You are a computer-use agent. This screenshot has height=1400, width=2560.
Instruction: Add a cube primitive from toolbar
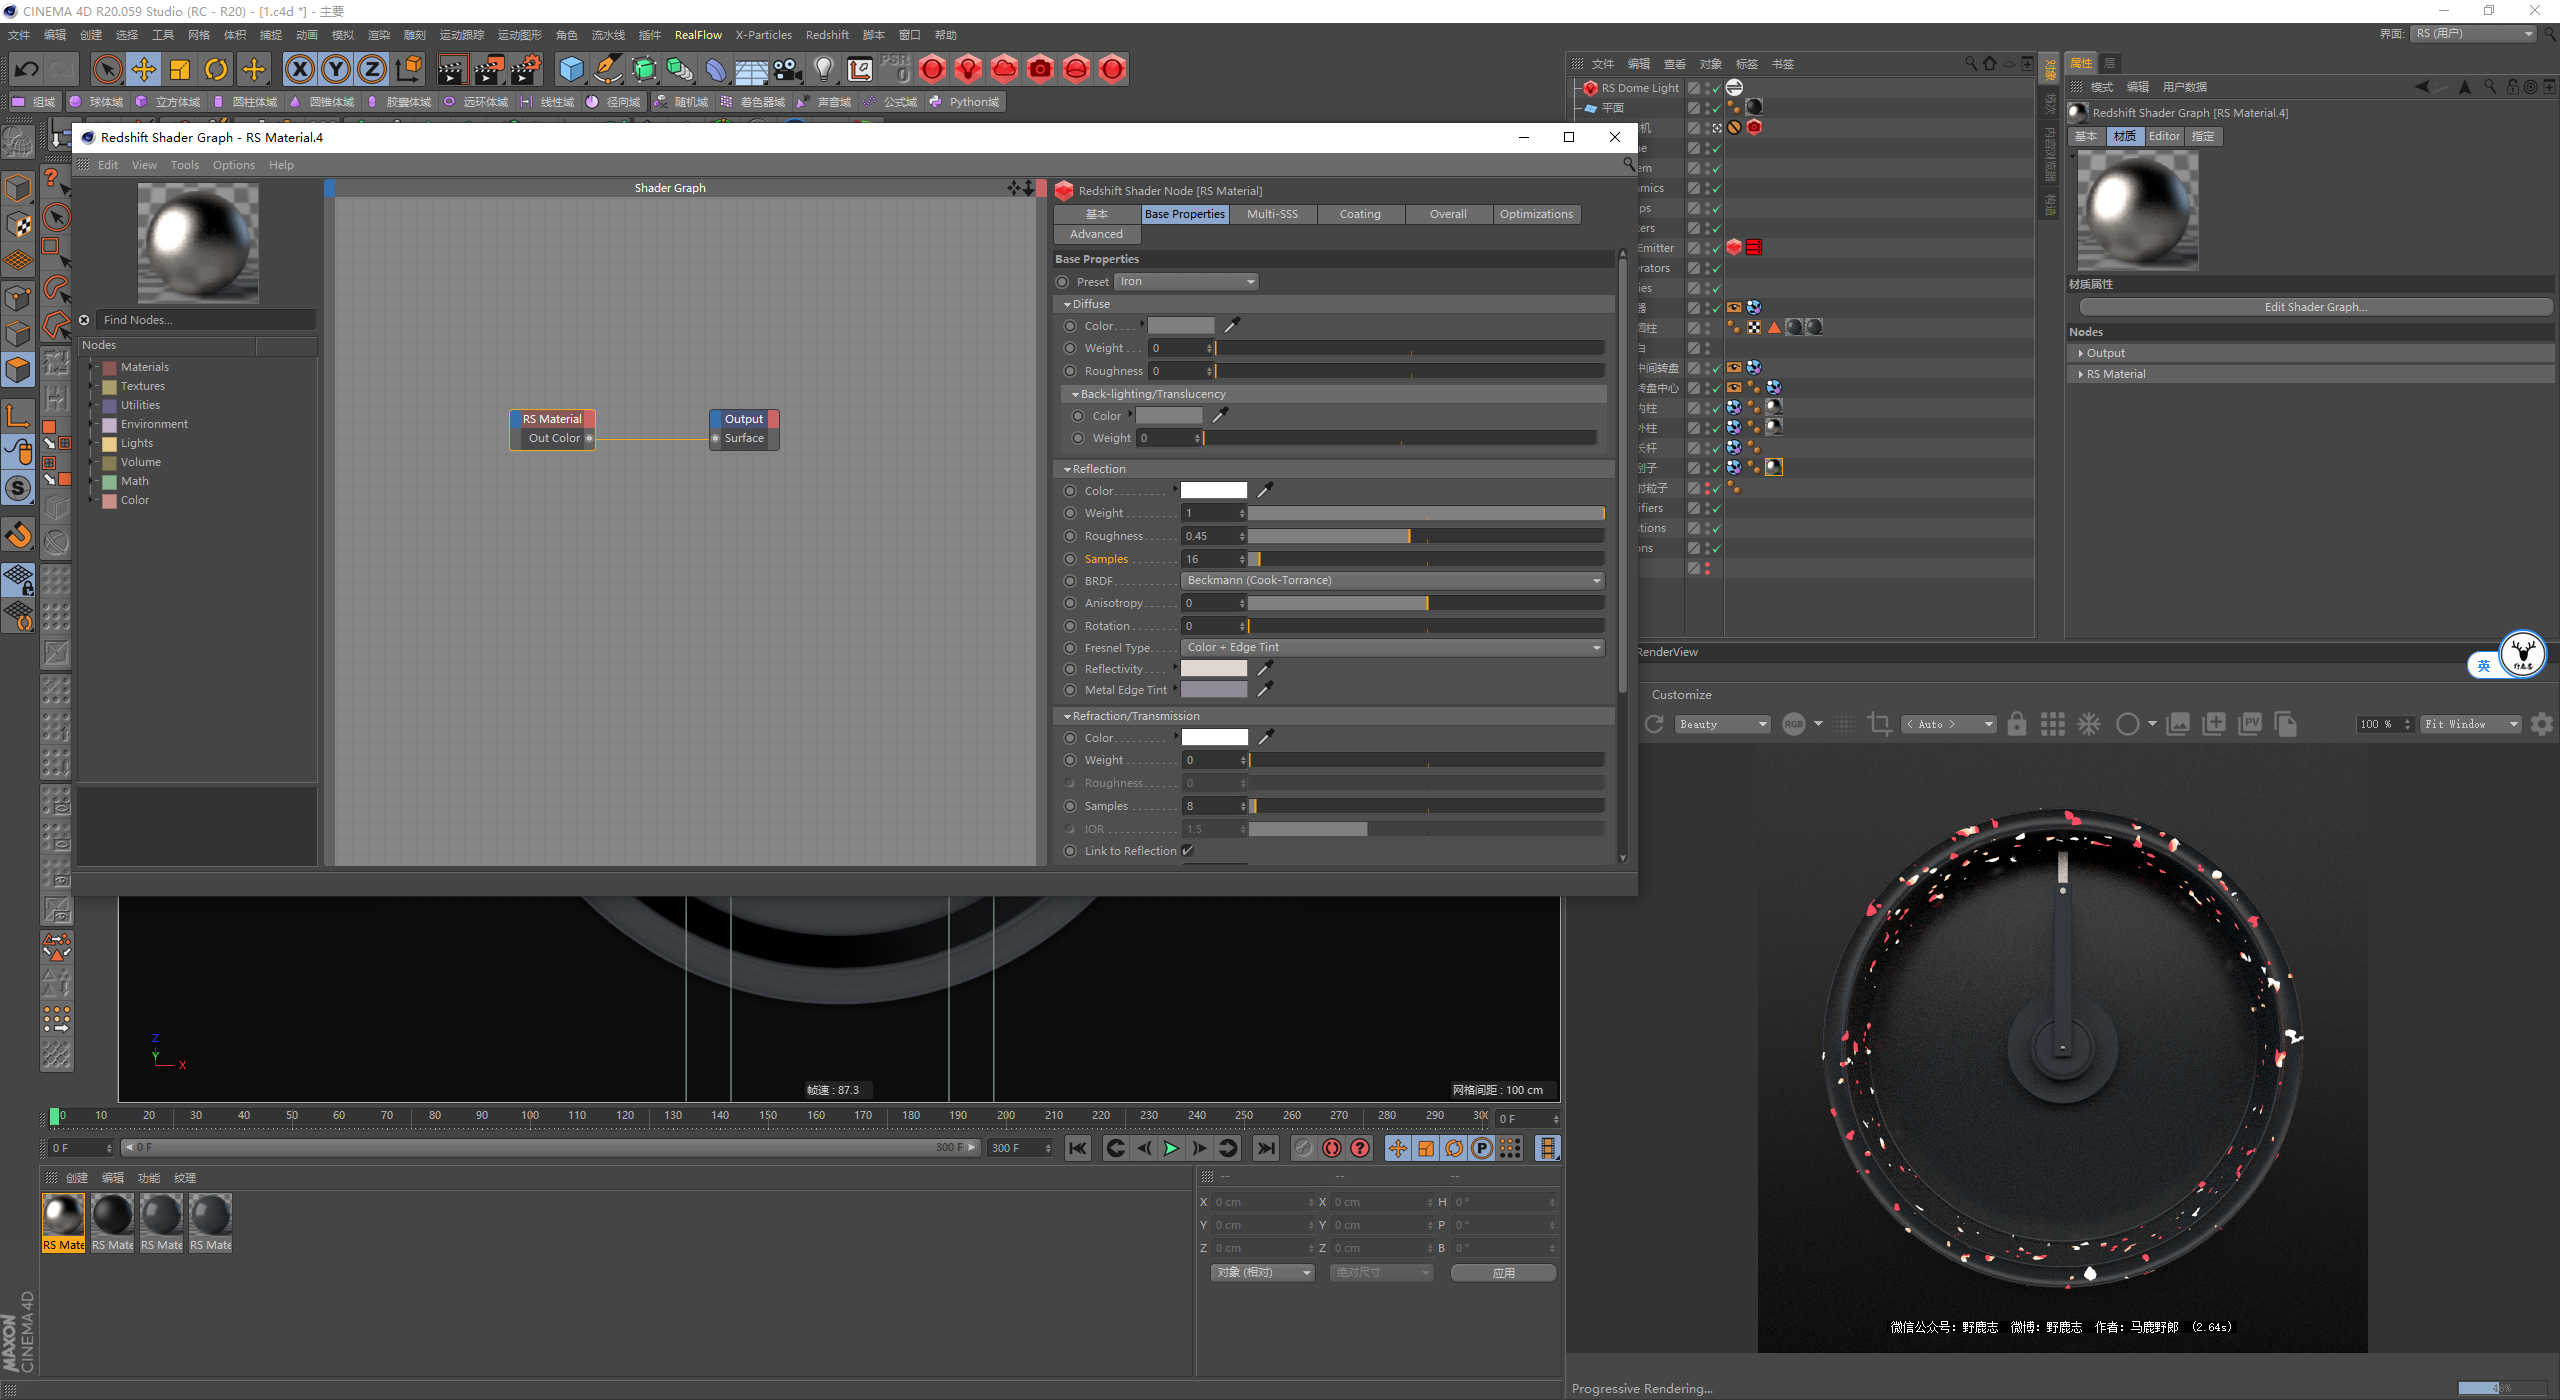tap(571, 69)
